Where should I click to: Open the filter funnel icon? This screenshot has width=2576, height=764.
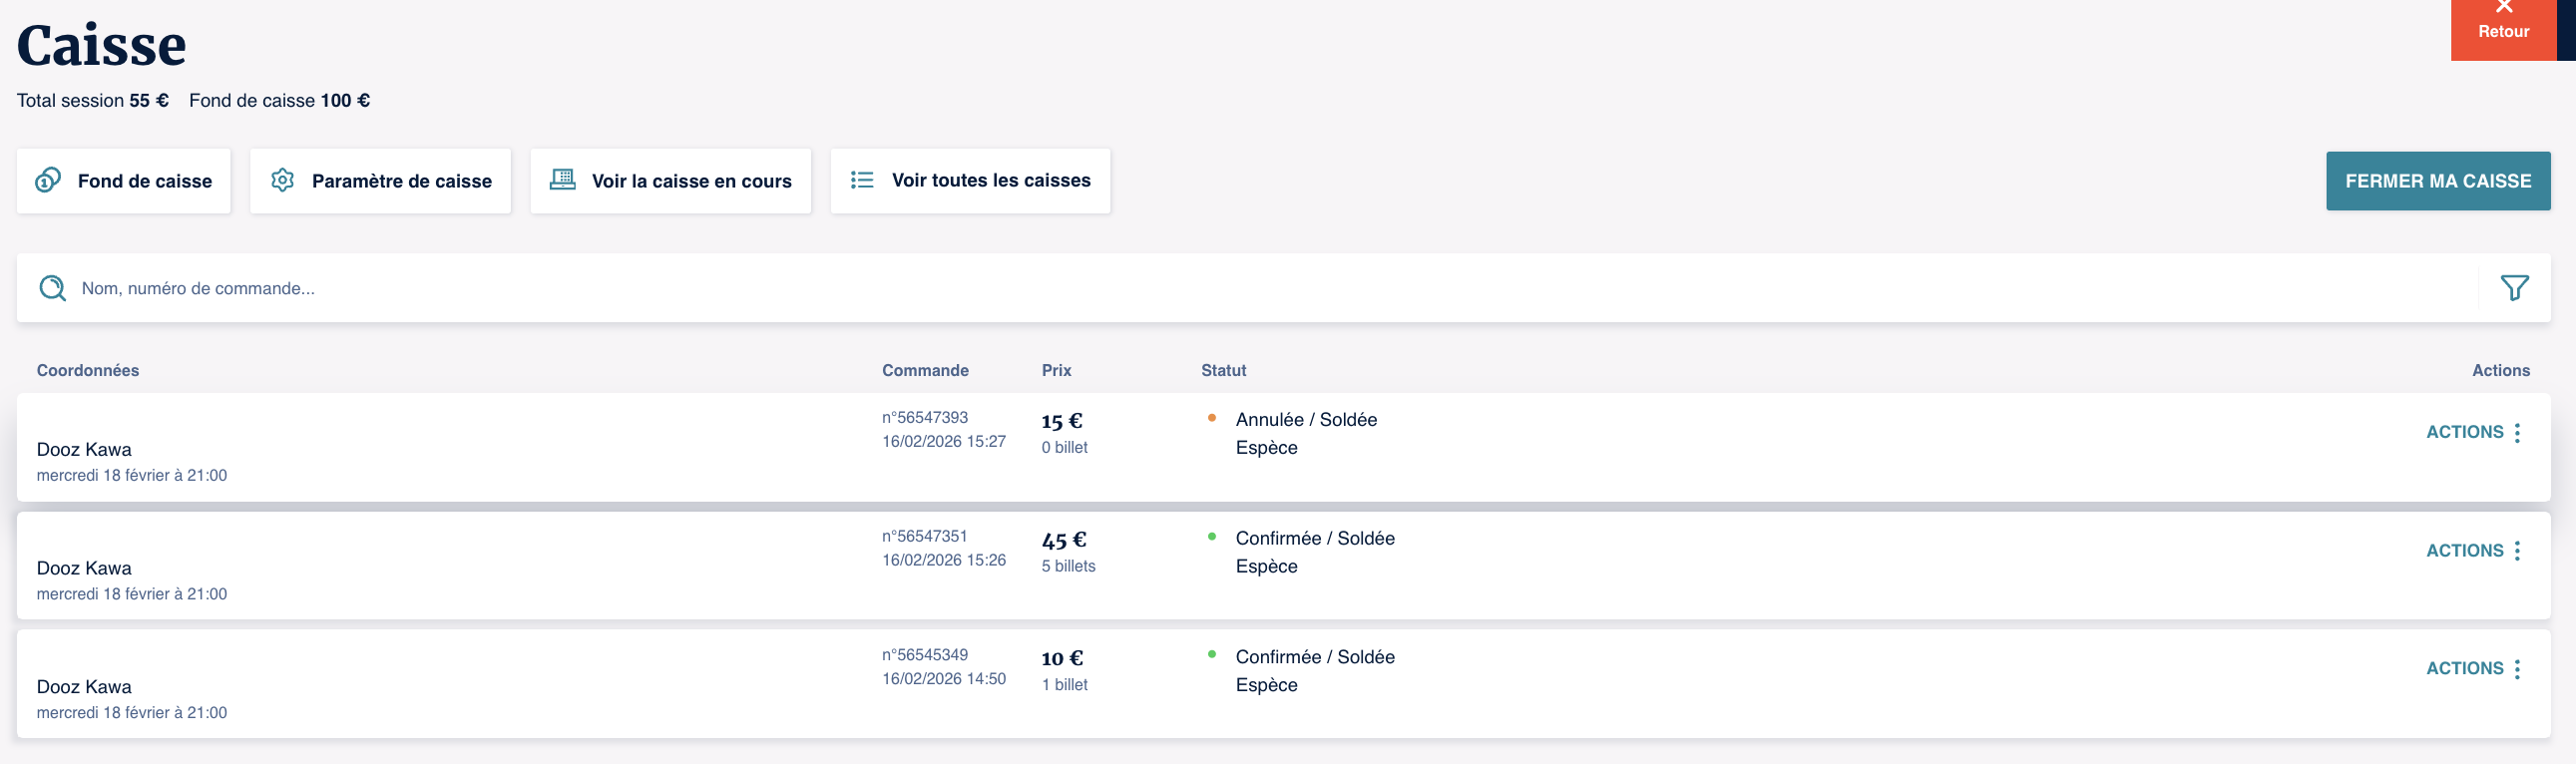(2514, 288)
